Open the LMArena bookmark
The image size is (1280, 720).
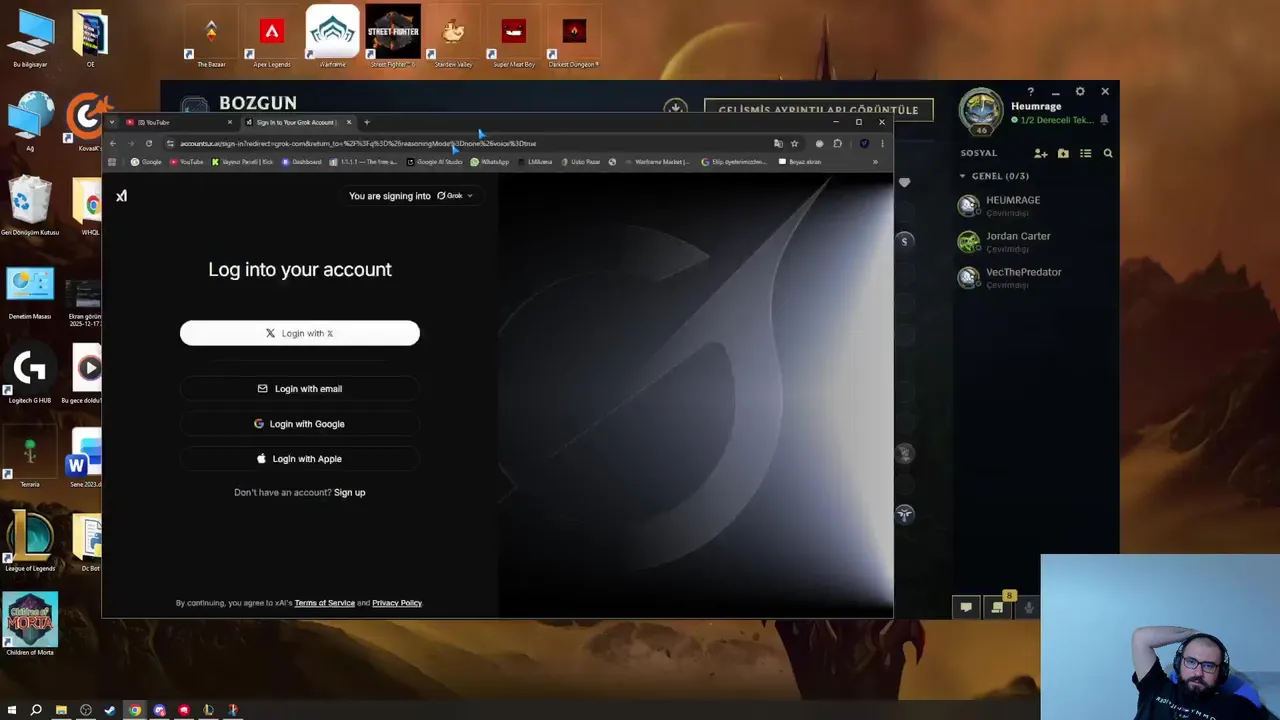coord(535,162)
